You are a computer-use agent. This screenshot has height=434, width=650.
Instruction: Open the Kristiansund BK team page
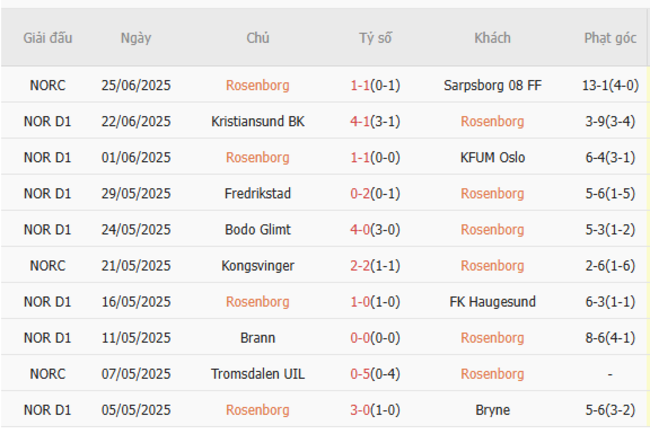258,121
